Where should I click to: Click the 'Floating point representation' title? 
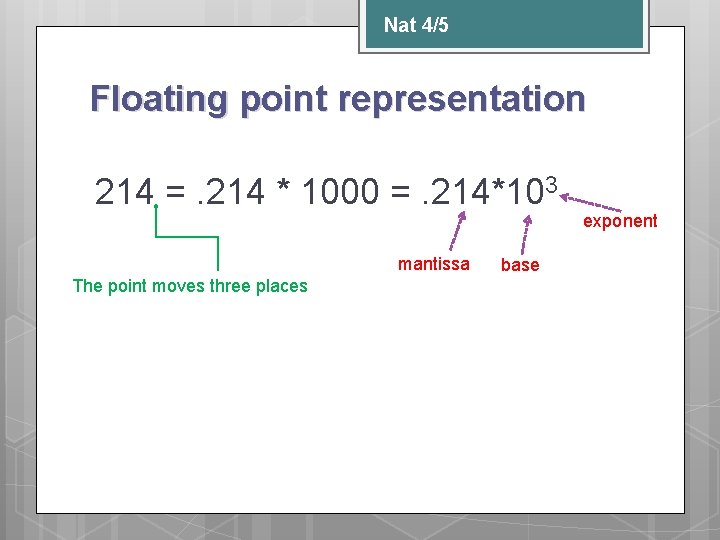coord(338,99)
